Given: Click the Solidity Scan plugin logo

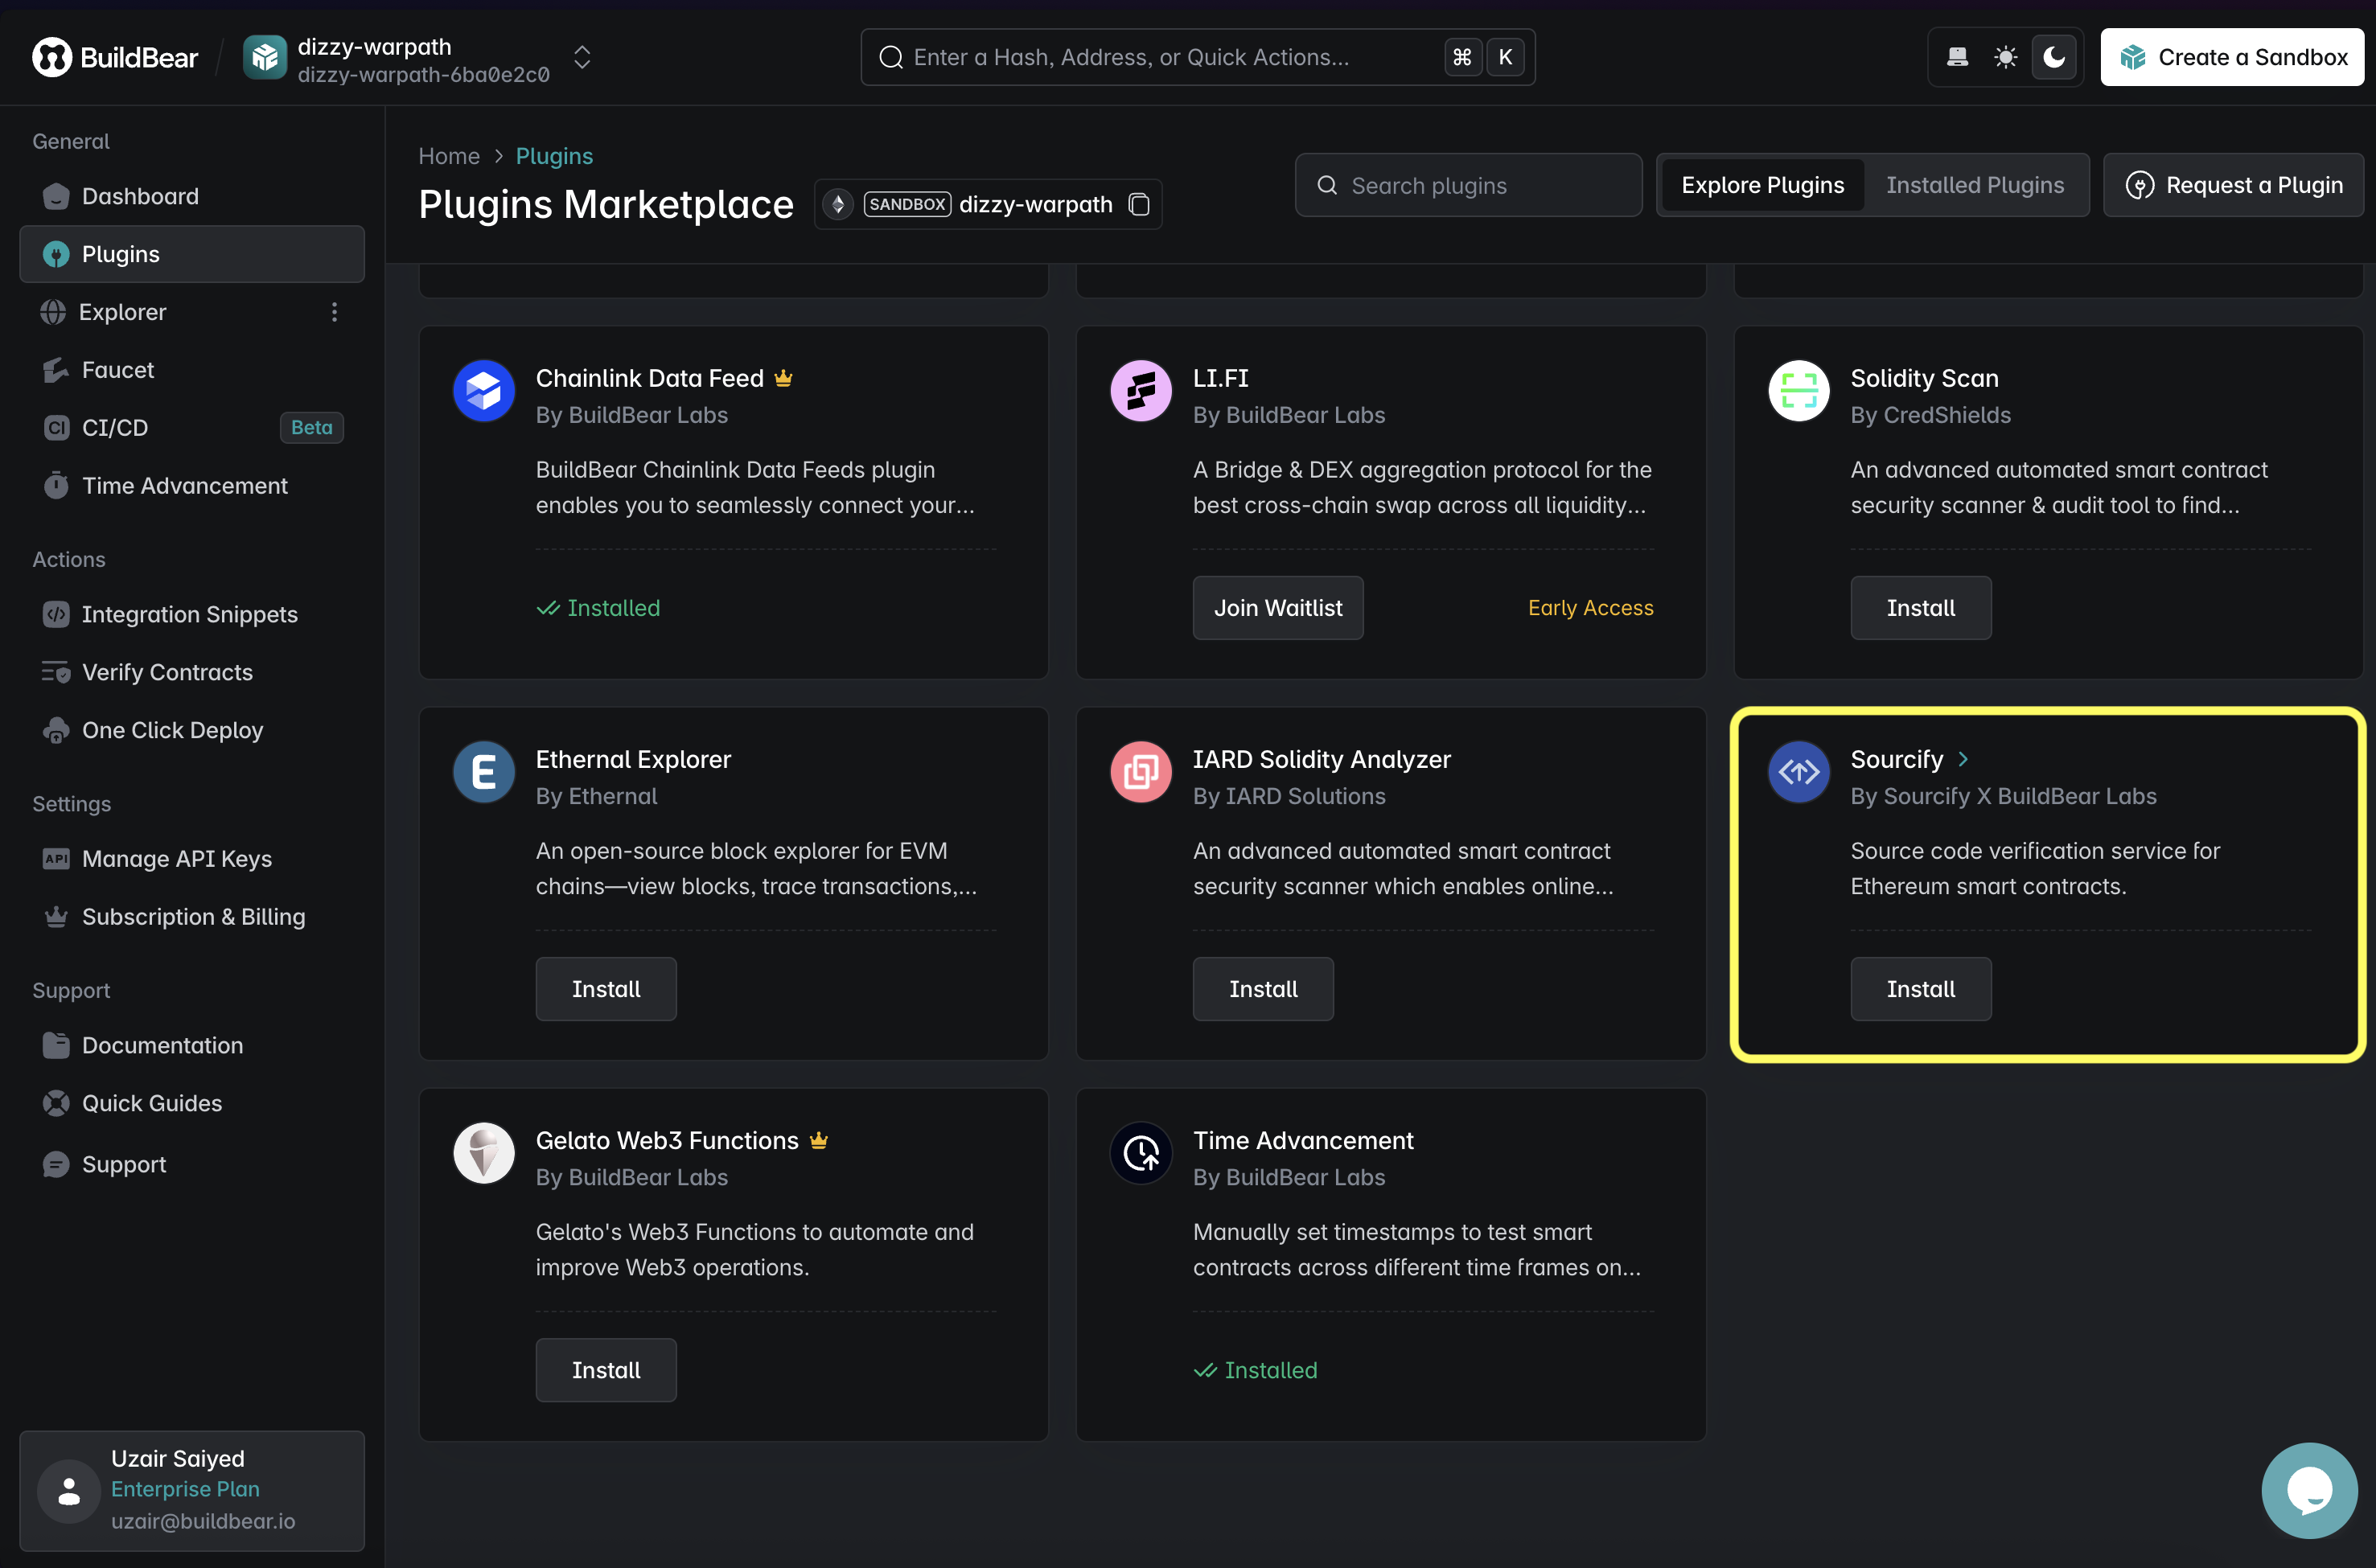Looking at the screenshot, I should [1799, 391].
